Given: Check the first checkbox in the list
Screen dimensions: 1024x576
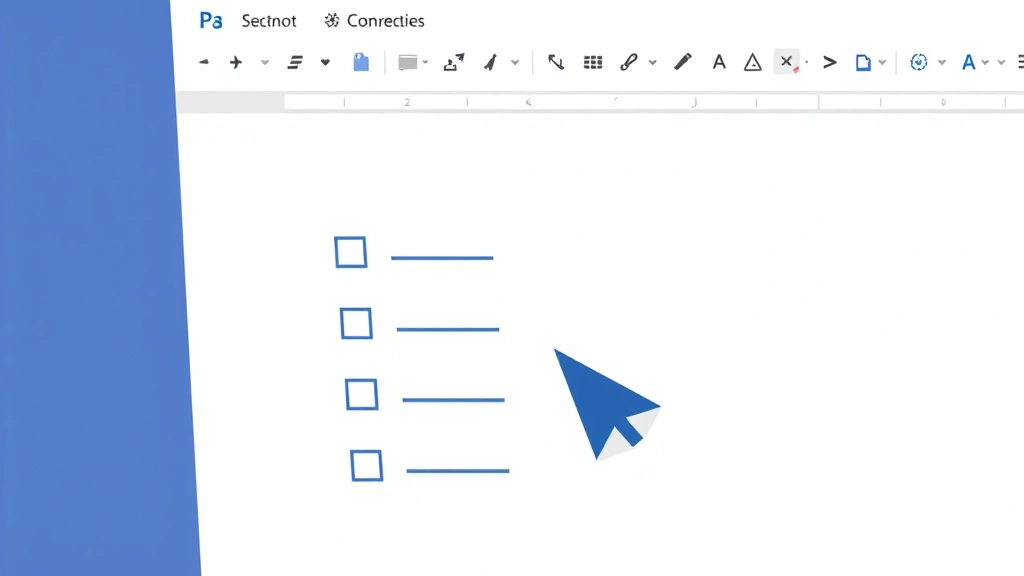Looking at the screenshot, I should pos(350,253).
